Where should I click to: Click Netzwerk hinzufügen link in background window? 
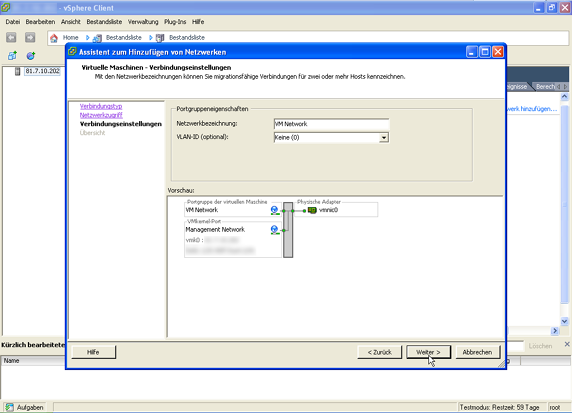point(532,109)
